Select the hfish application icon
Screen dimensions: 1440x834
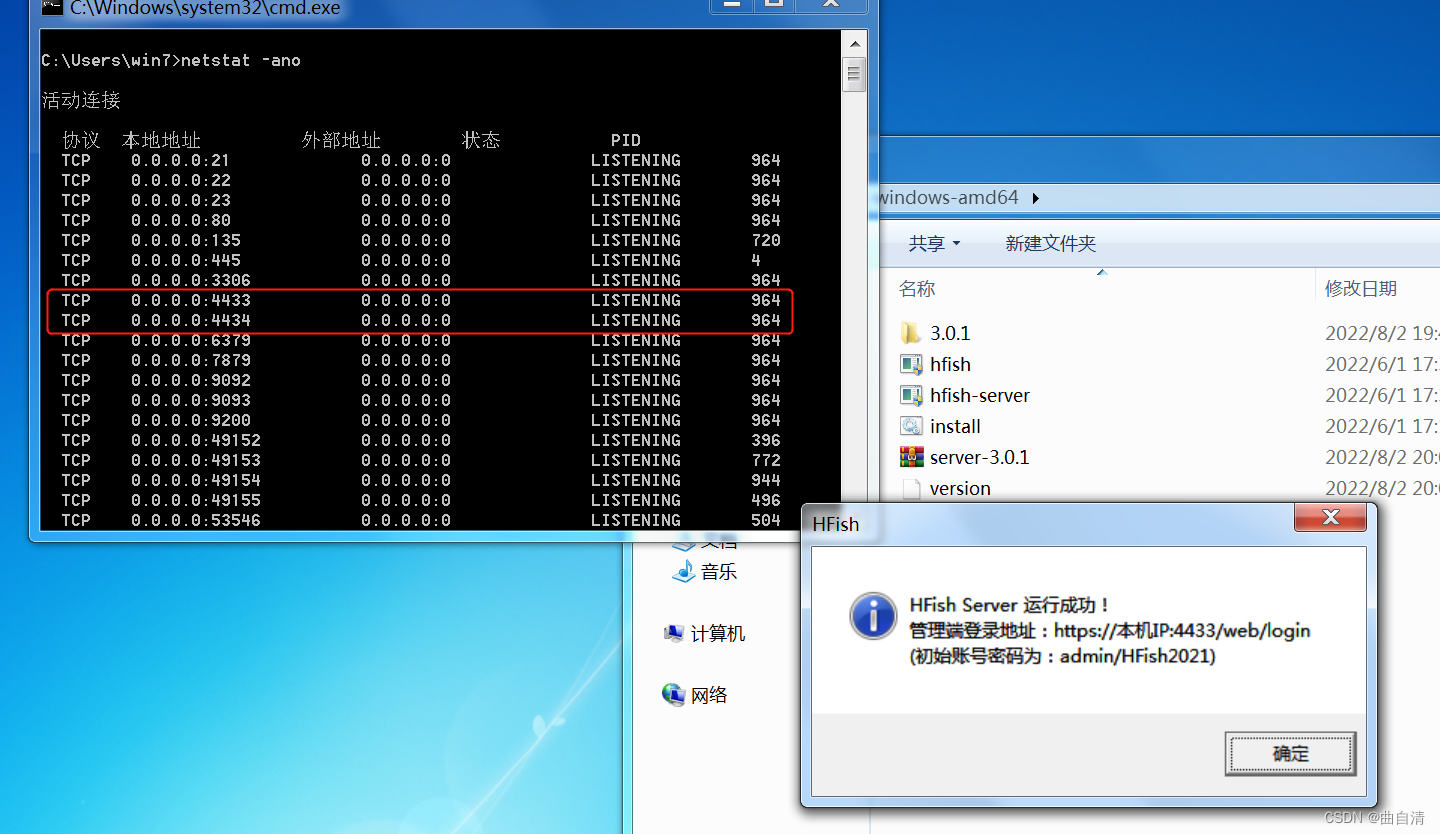910,364
